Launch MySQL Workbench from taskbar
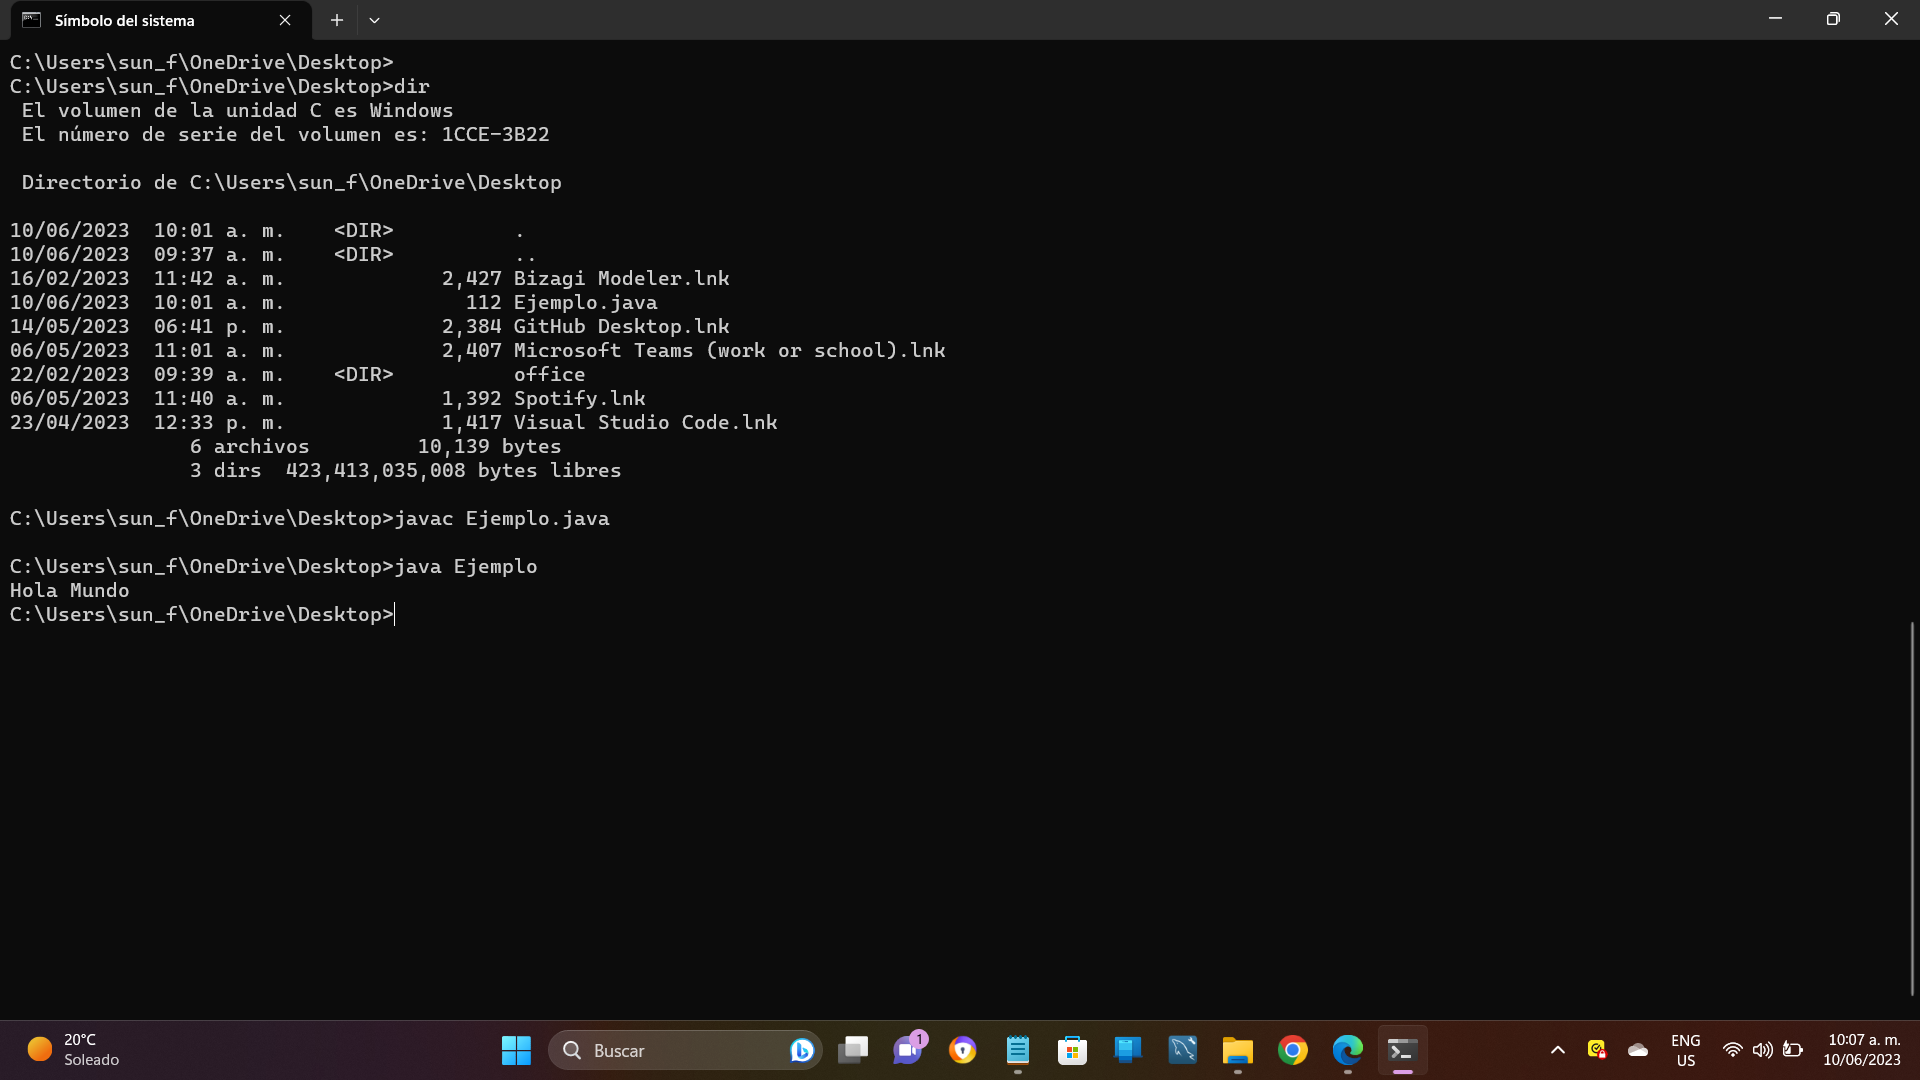Viewport: 1920px width, 1080px height. [x=1183, y=1050]
